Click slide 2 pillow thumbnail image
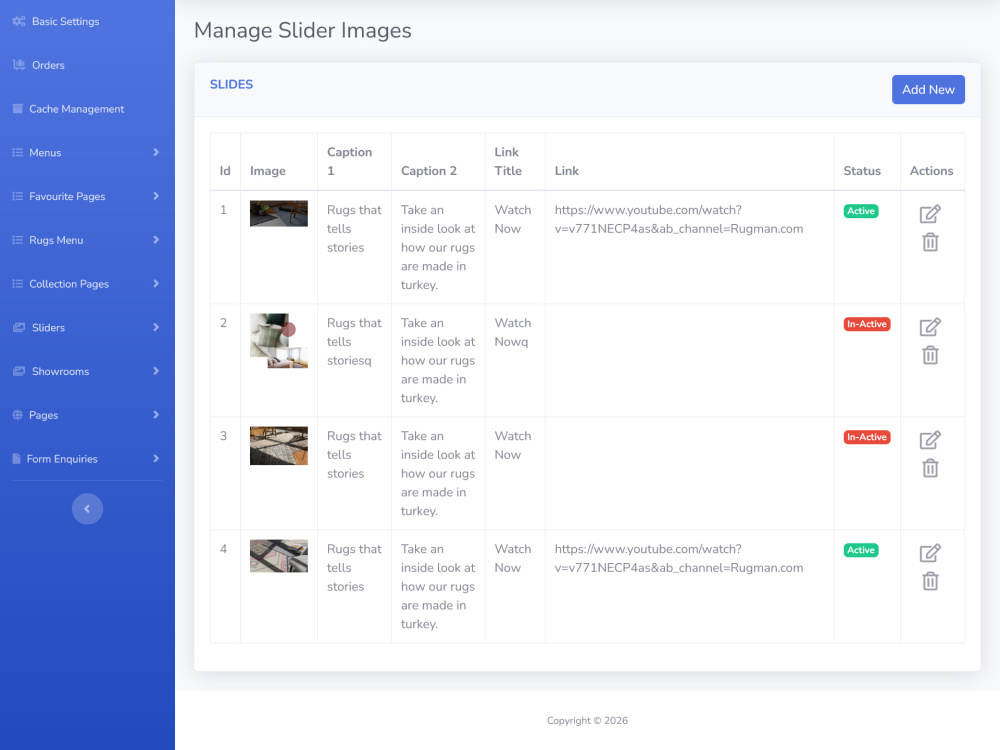Image resolution: width=1000 pixels, height=750 pixels. click(x=279, y=341)
